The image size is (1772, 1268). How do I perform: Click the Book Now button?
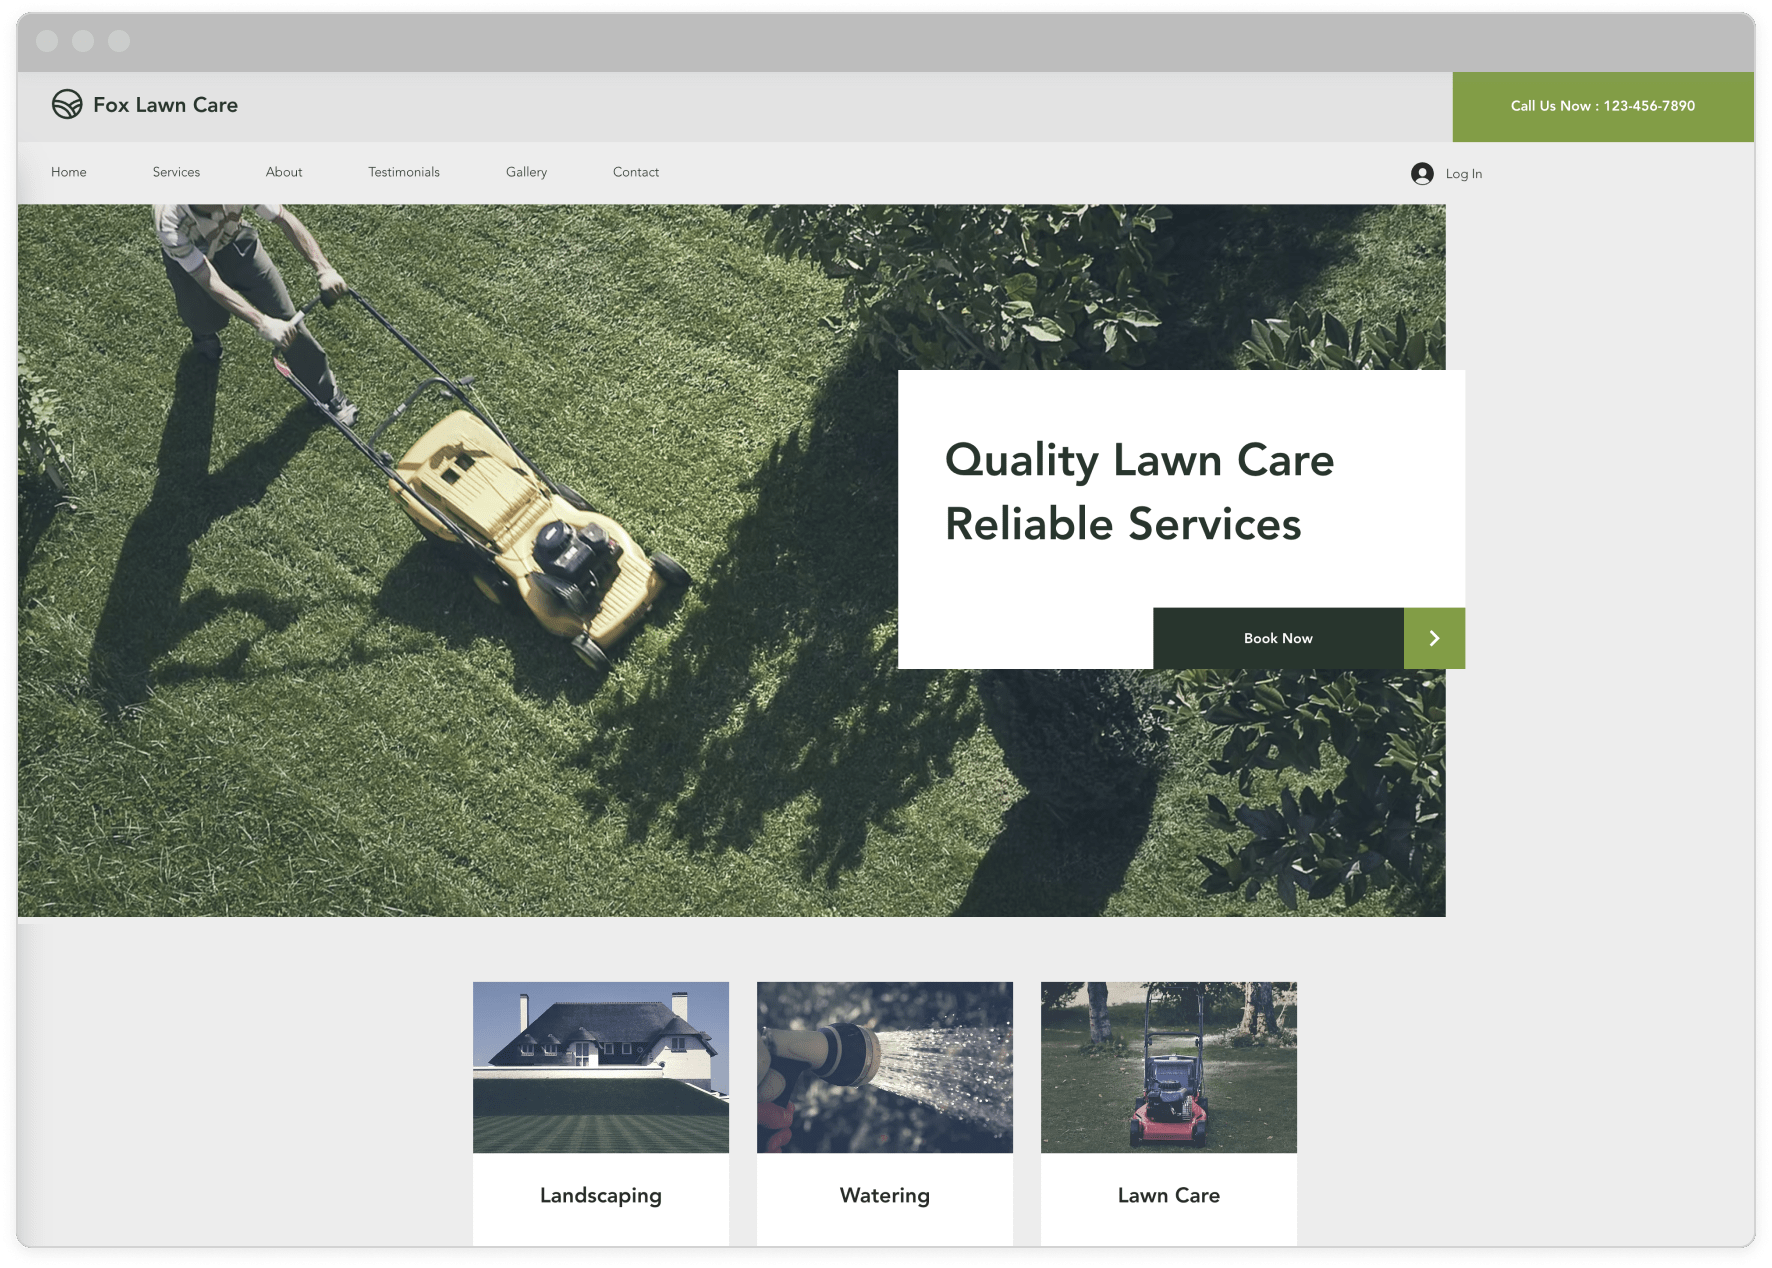coord(1277,638)
